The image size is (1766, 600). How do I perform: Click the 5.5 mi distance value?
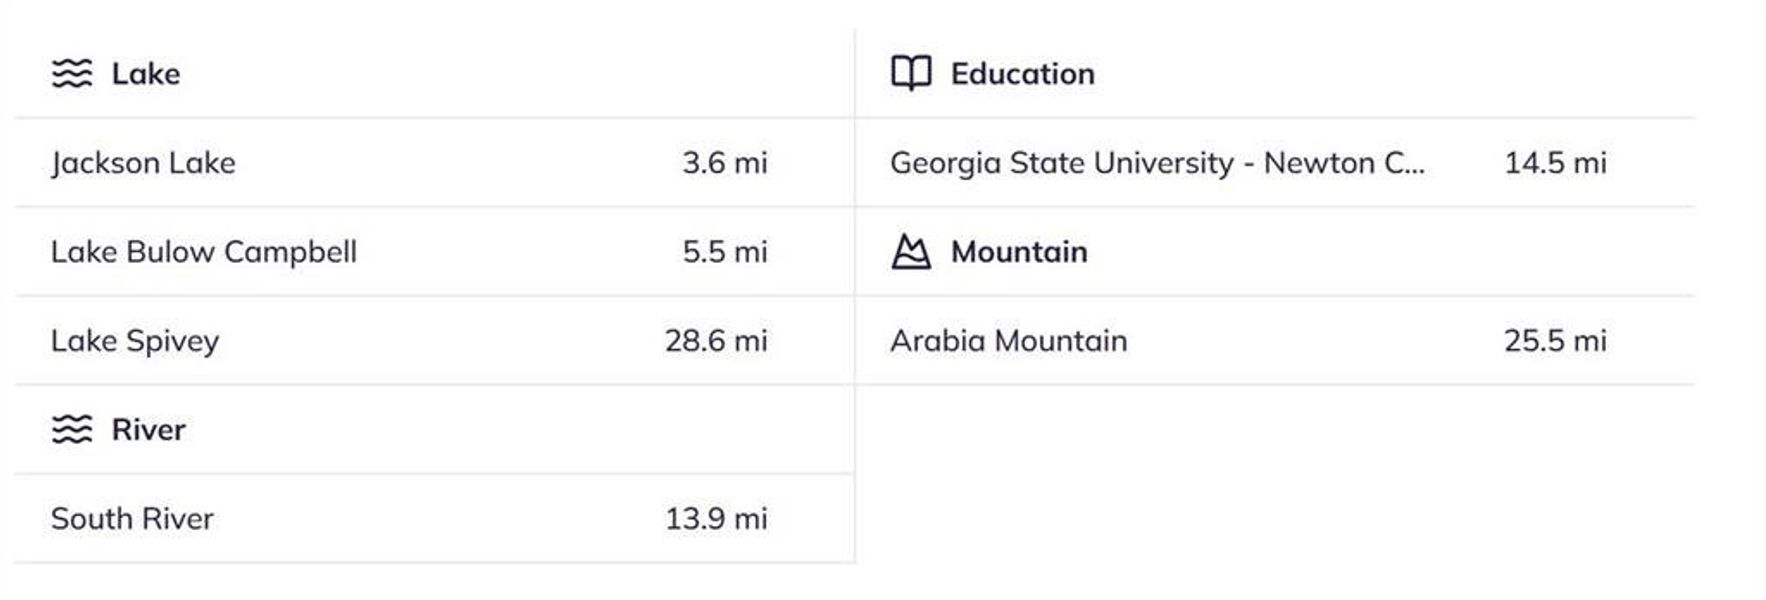click(725, 252)
